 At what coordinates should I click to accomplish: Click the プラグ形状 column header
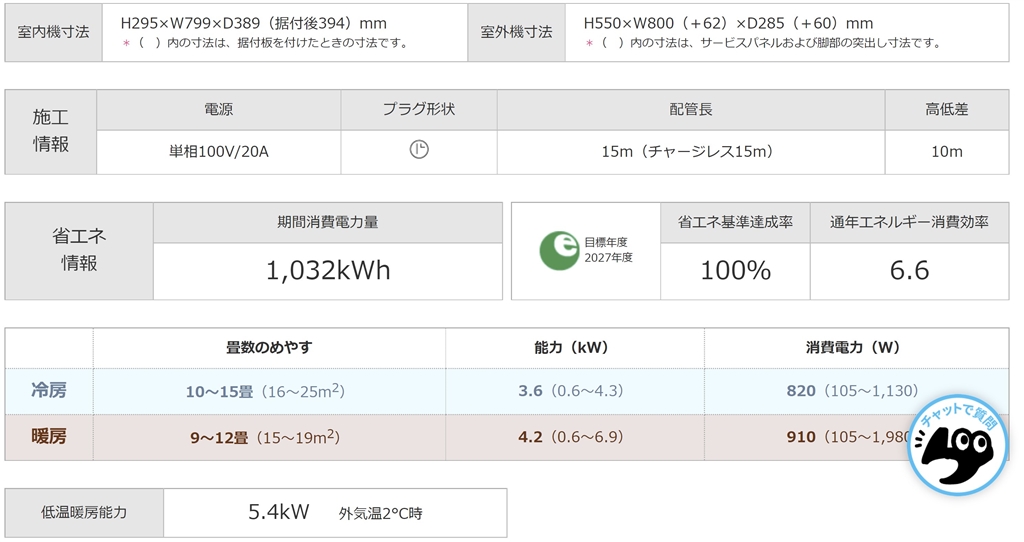pos(418,109)
